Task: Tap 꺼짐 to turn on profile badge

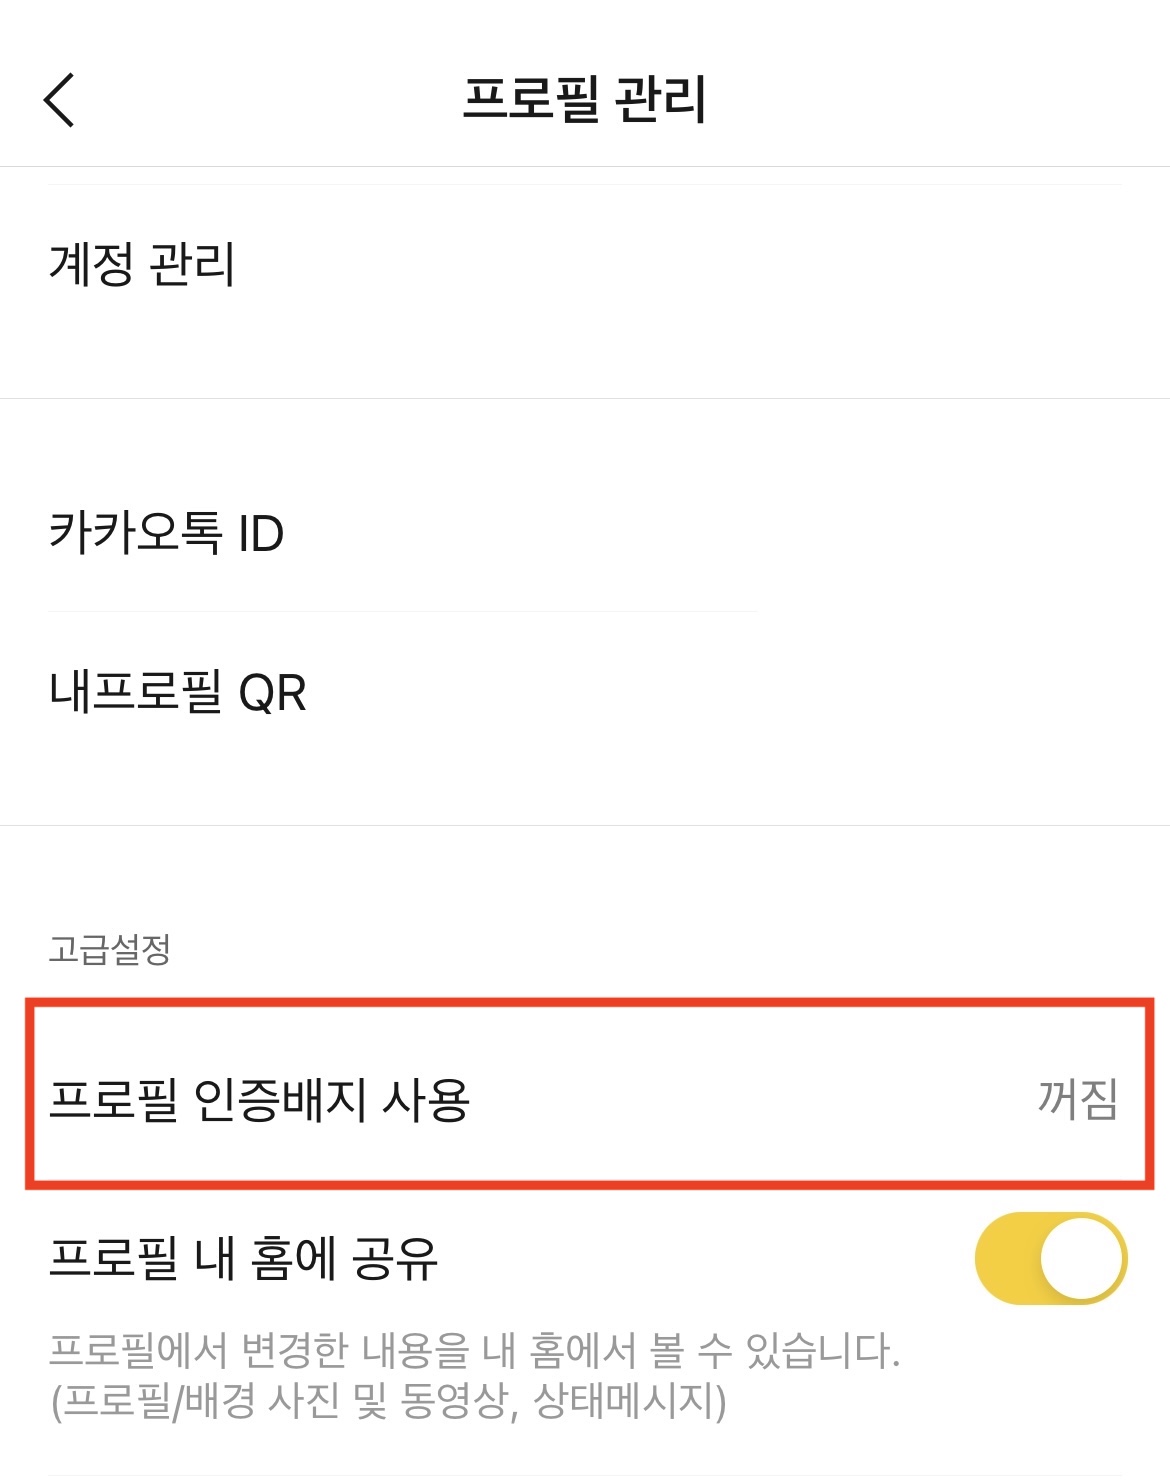Action: pyautogui.click(x=1075, y=1098)
